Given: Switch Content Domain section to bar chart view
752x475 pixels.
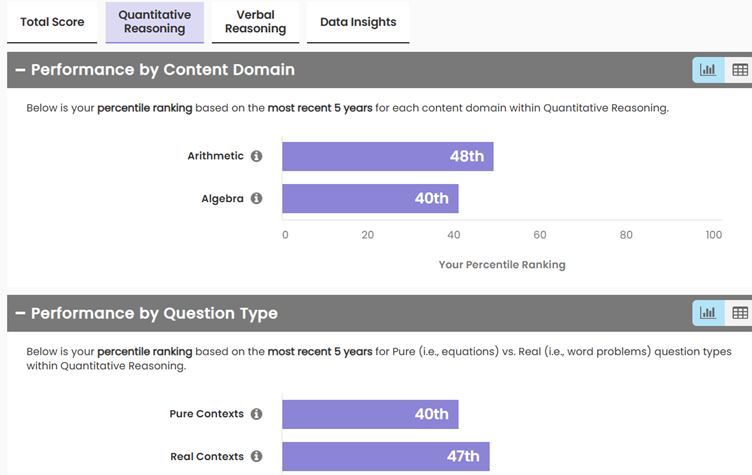Looking at the screenshot, I should [x=708, y=70].
